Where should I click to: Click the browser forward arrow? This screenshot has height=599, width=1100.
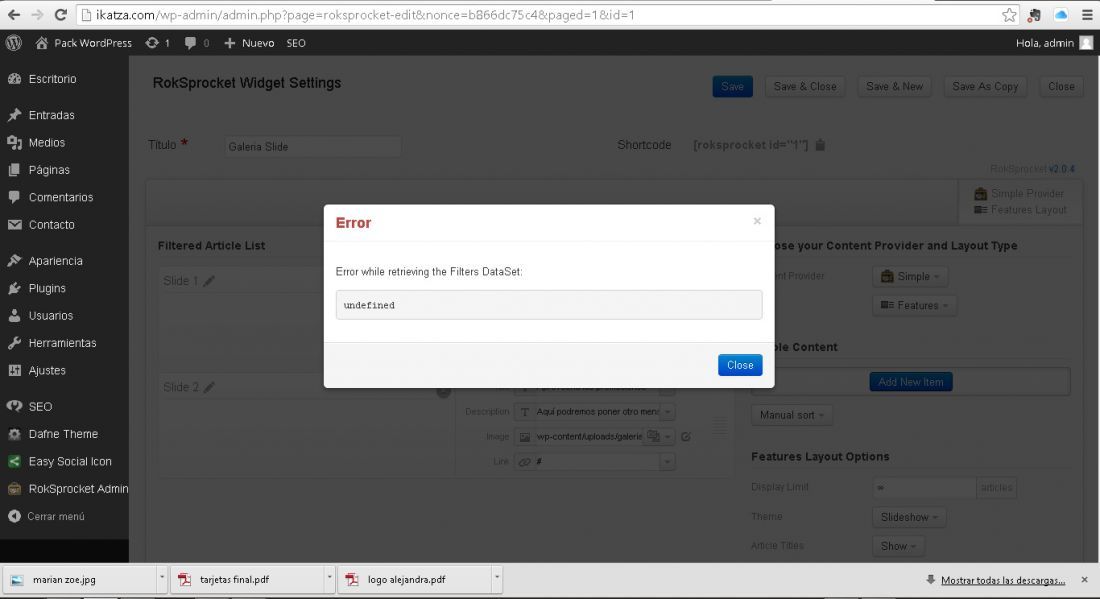click(x=37, y=15)
